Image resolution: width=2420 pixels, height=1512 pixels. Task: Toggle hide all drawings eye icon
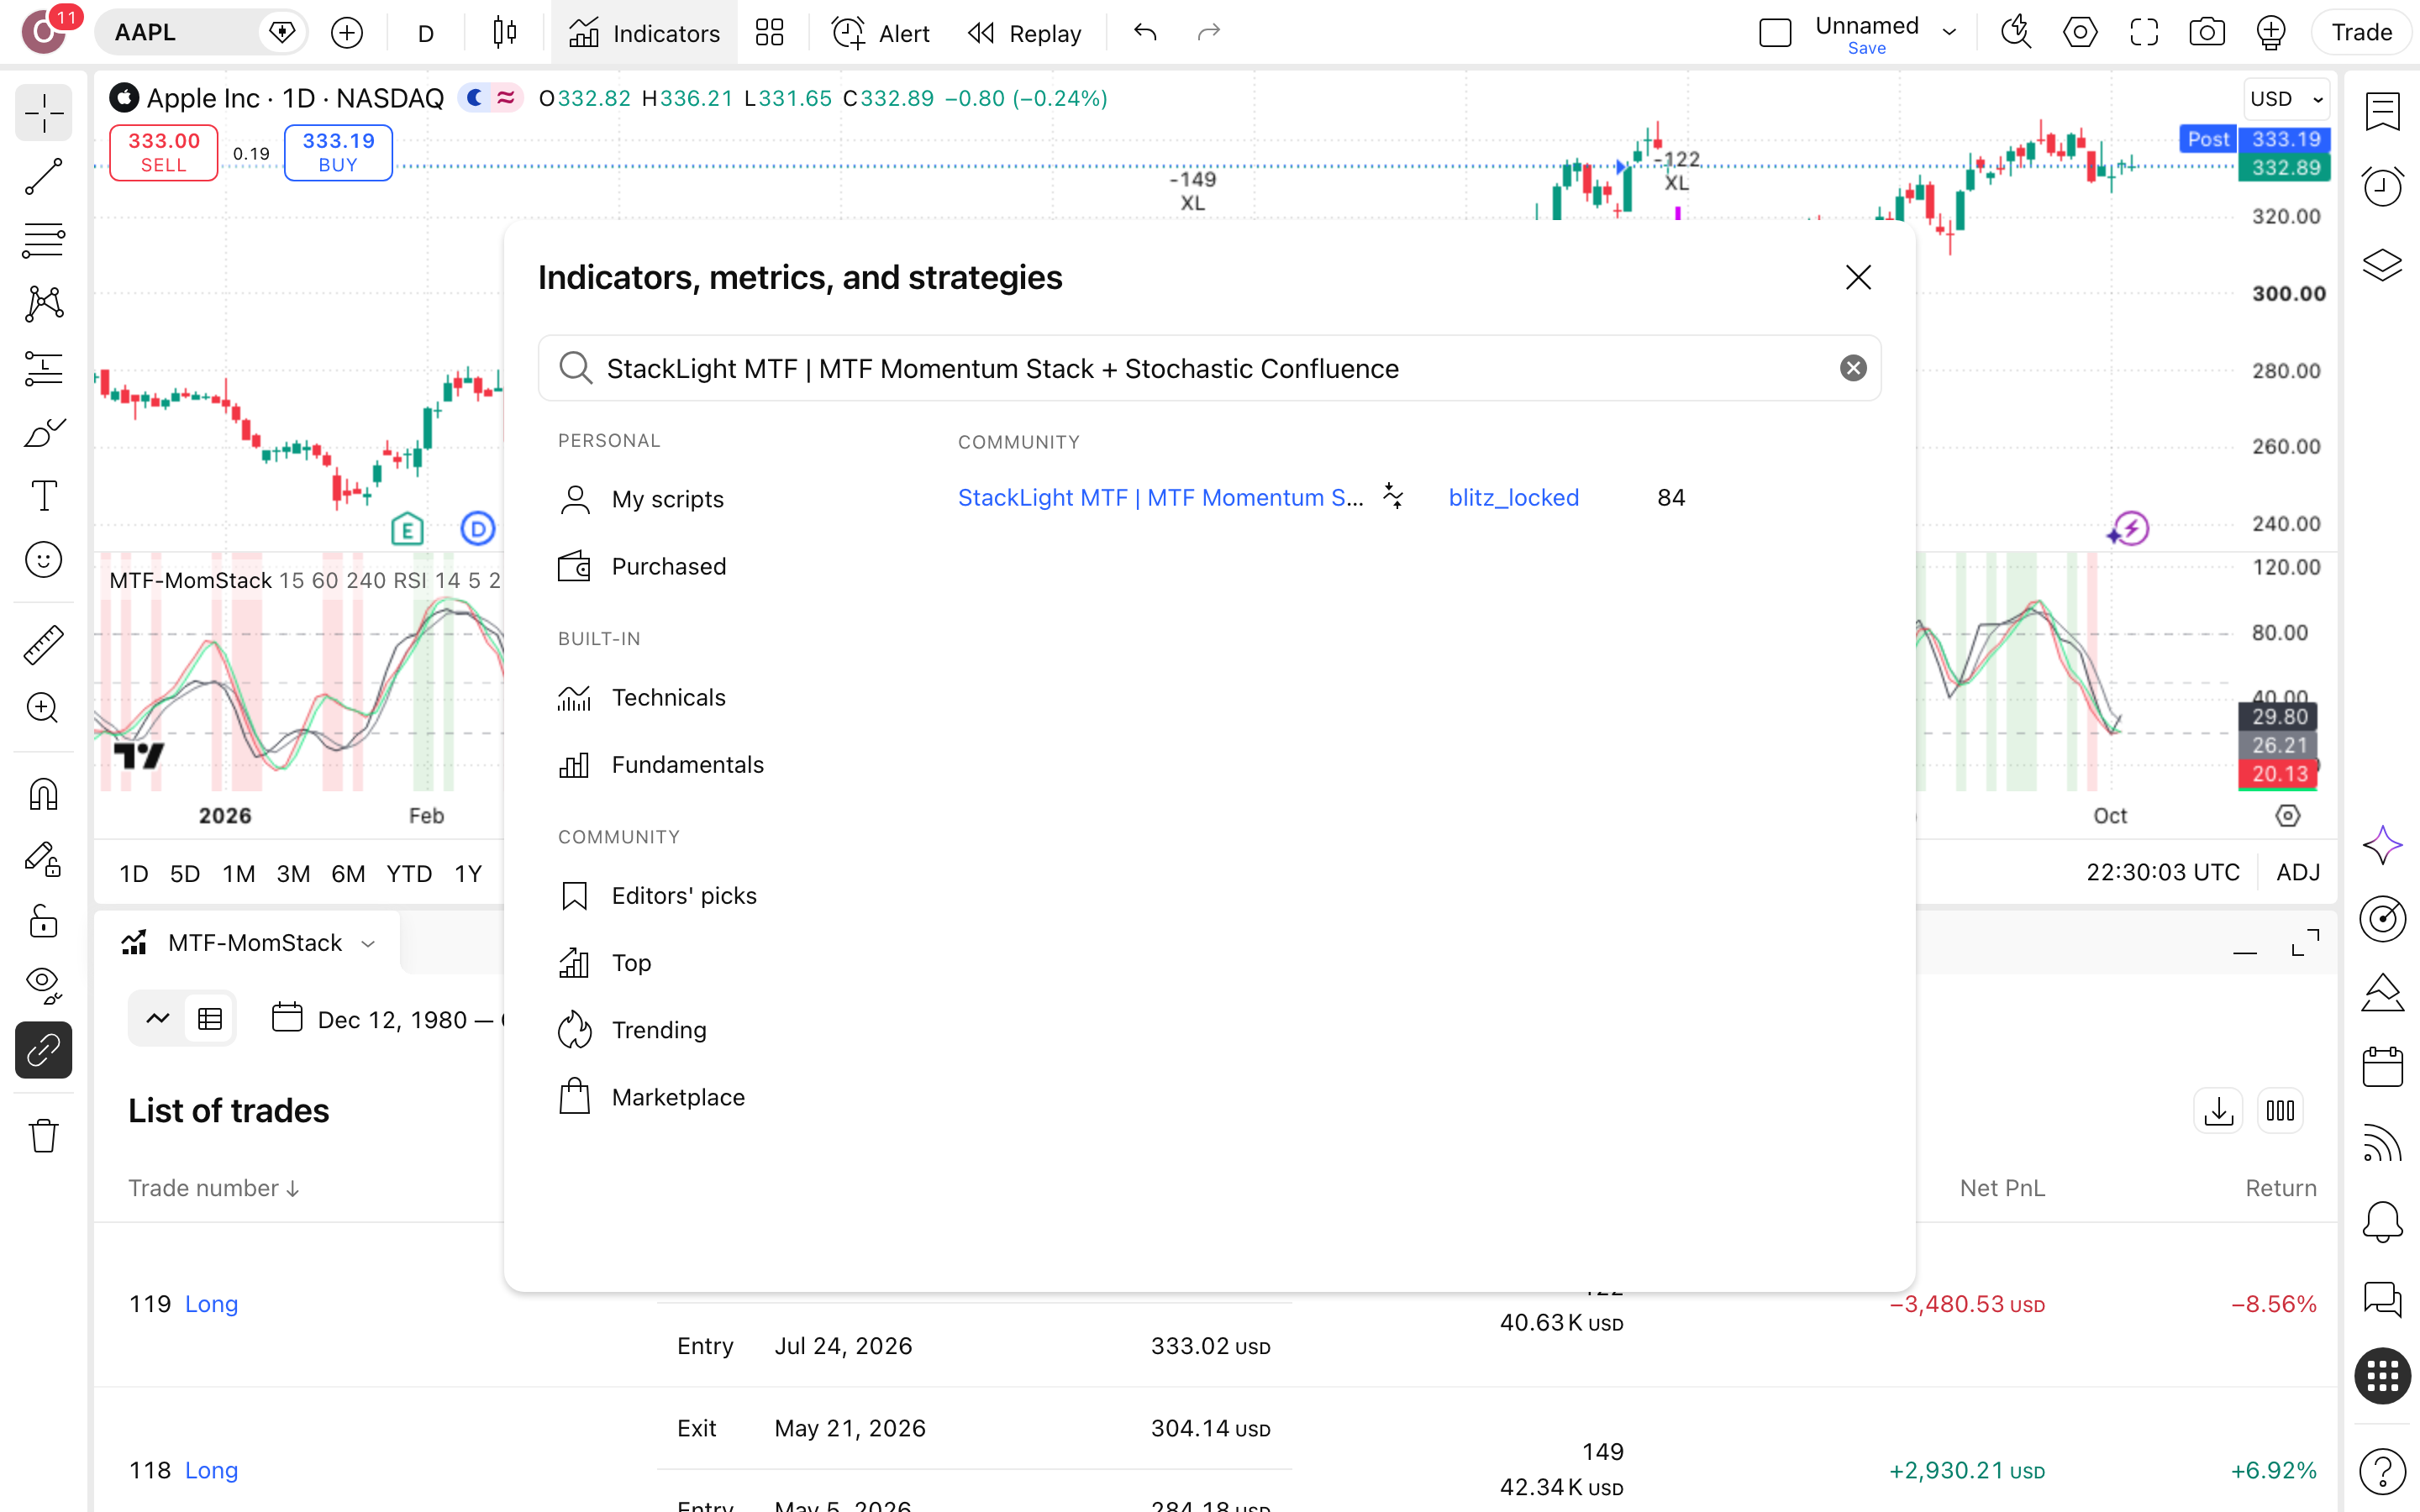click(x=43, y=985)
